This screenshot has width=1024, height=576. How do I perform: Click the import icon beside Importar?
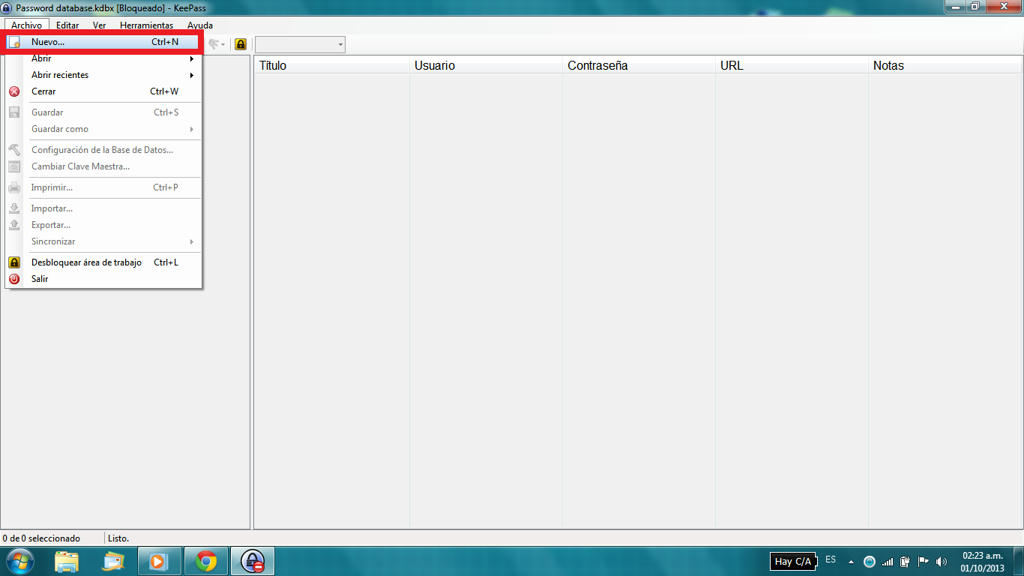14,208
